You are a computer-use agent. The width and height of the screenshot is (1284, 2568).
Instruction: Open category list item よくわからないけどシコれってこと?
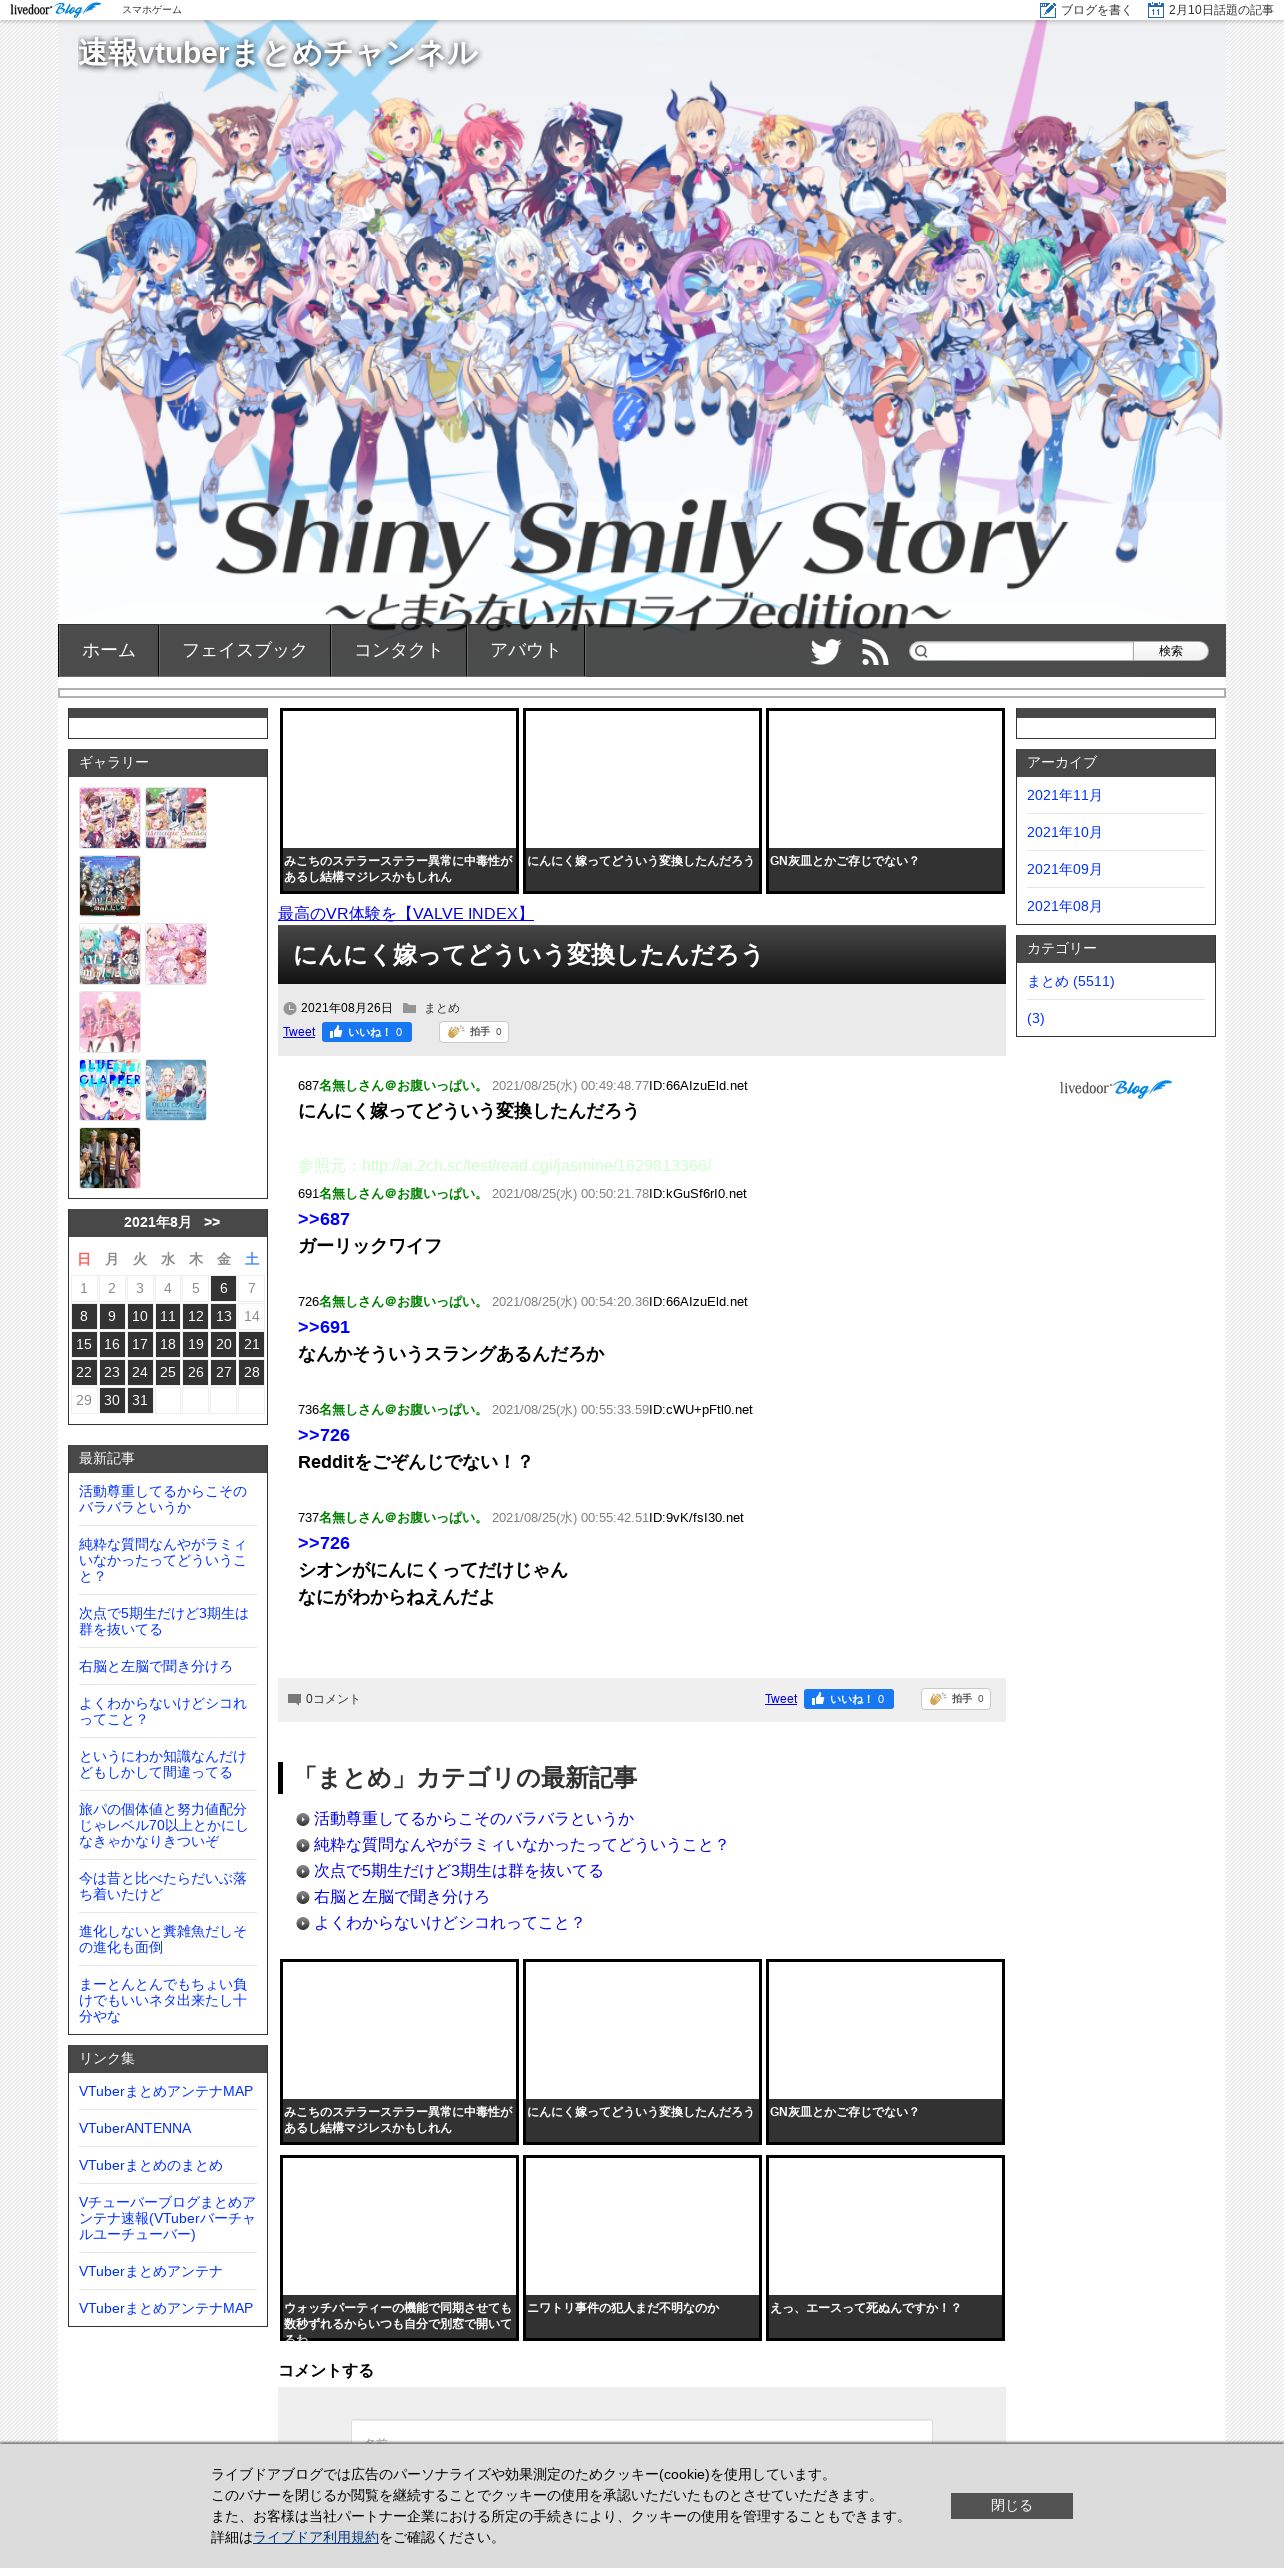tap(449, 1923)
